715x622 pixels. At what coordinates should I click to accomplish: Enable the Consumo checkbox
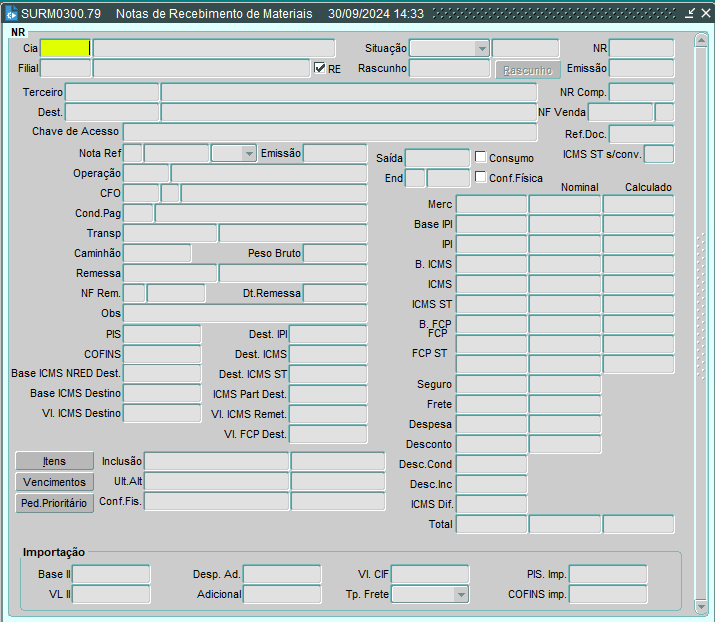click(481, 157)
